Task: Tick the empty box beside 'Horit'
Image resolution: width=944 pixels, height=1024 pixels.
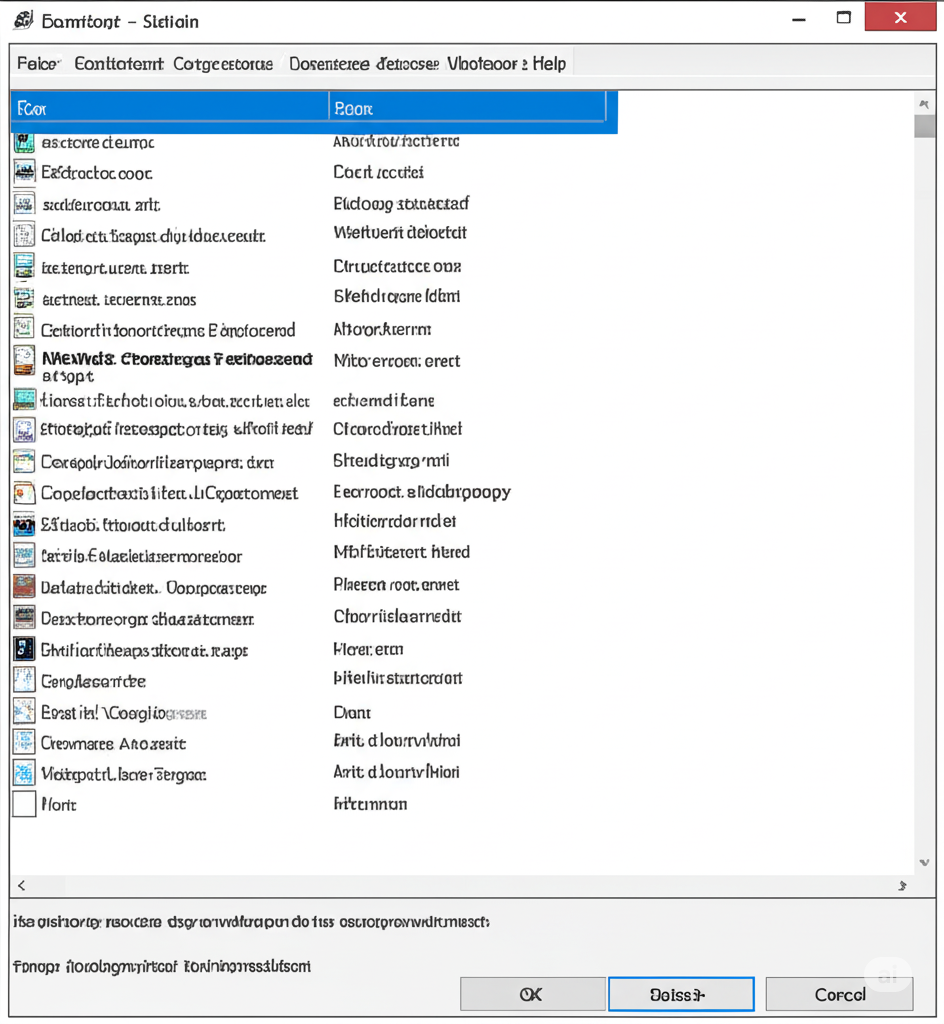Action: (x=24, y=804)
